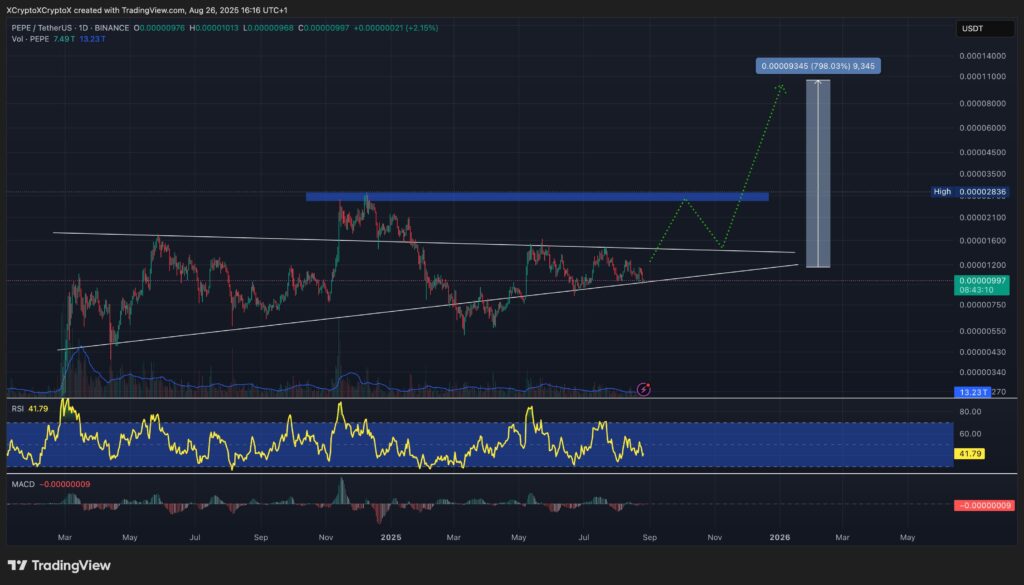Click the pink lightning event marker icon
Image resolution: width=1024 pixels, height=585 pixels.
click(x=644, y=388)
